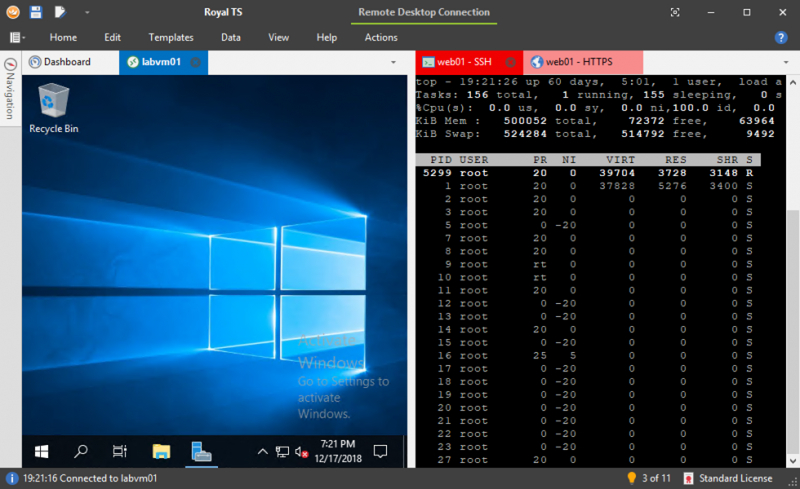The height and width of the screenshot is (489, 800).
Task: Click the license certificate icon
Action: pyautogui.click(x=688, y=478)
